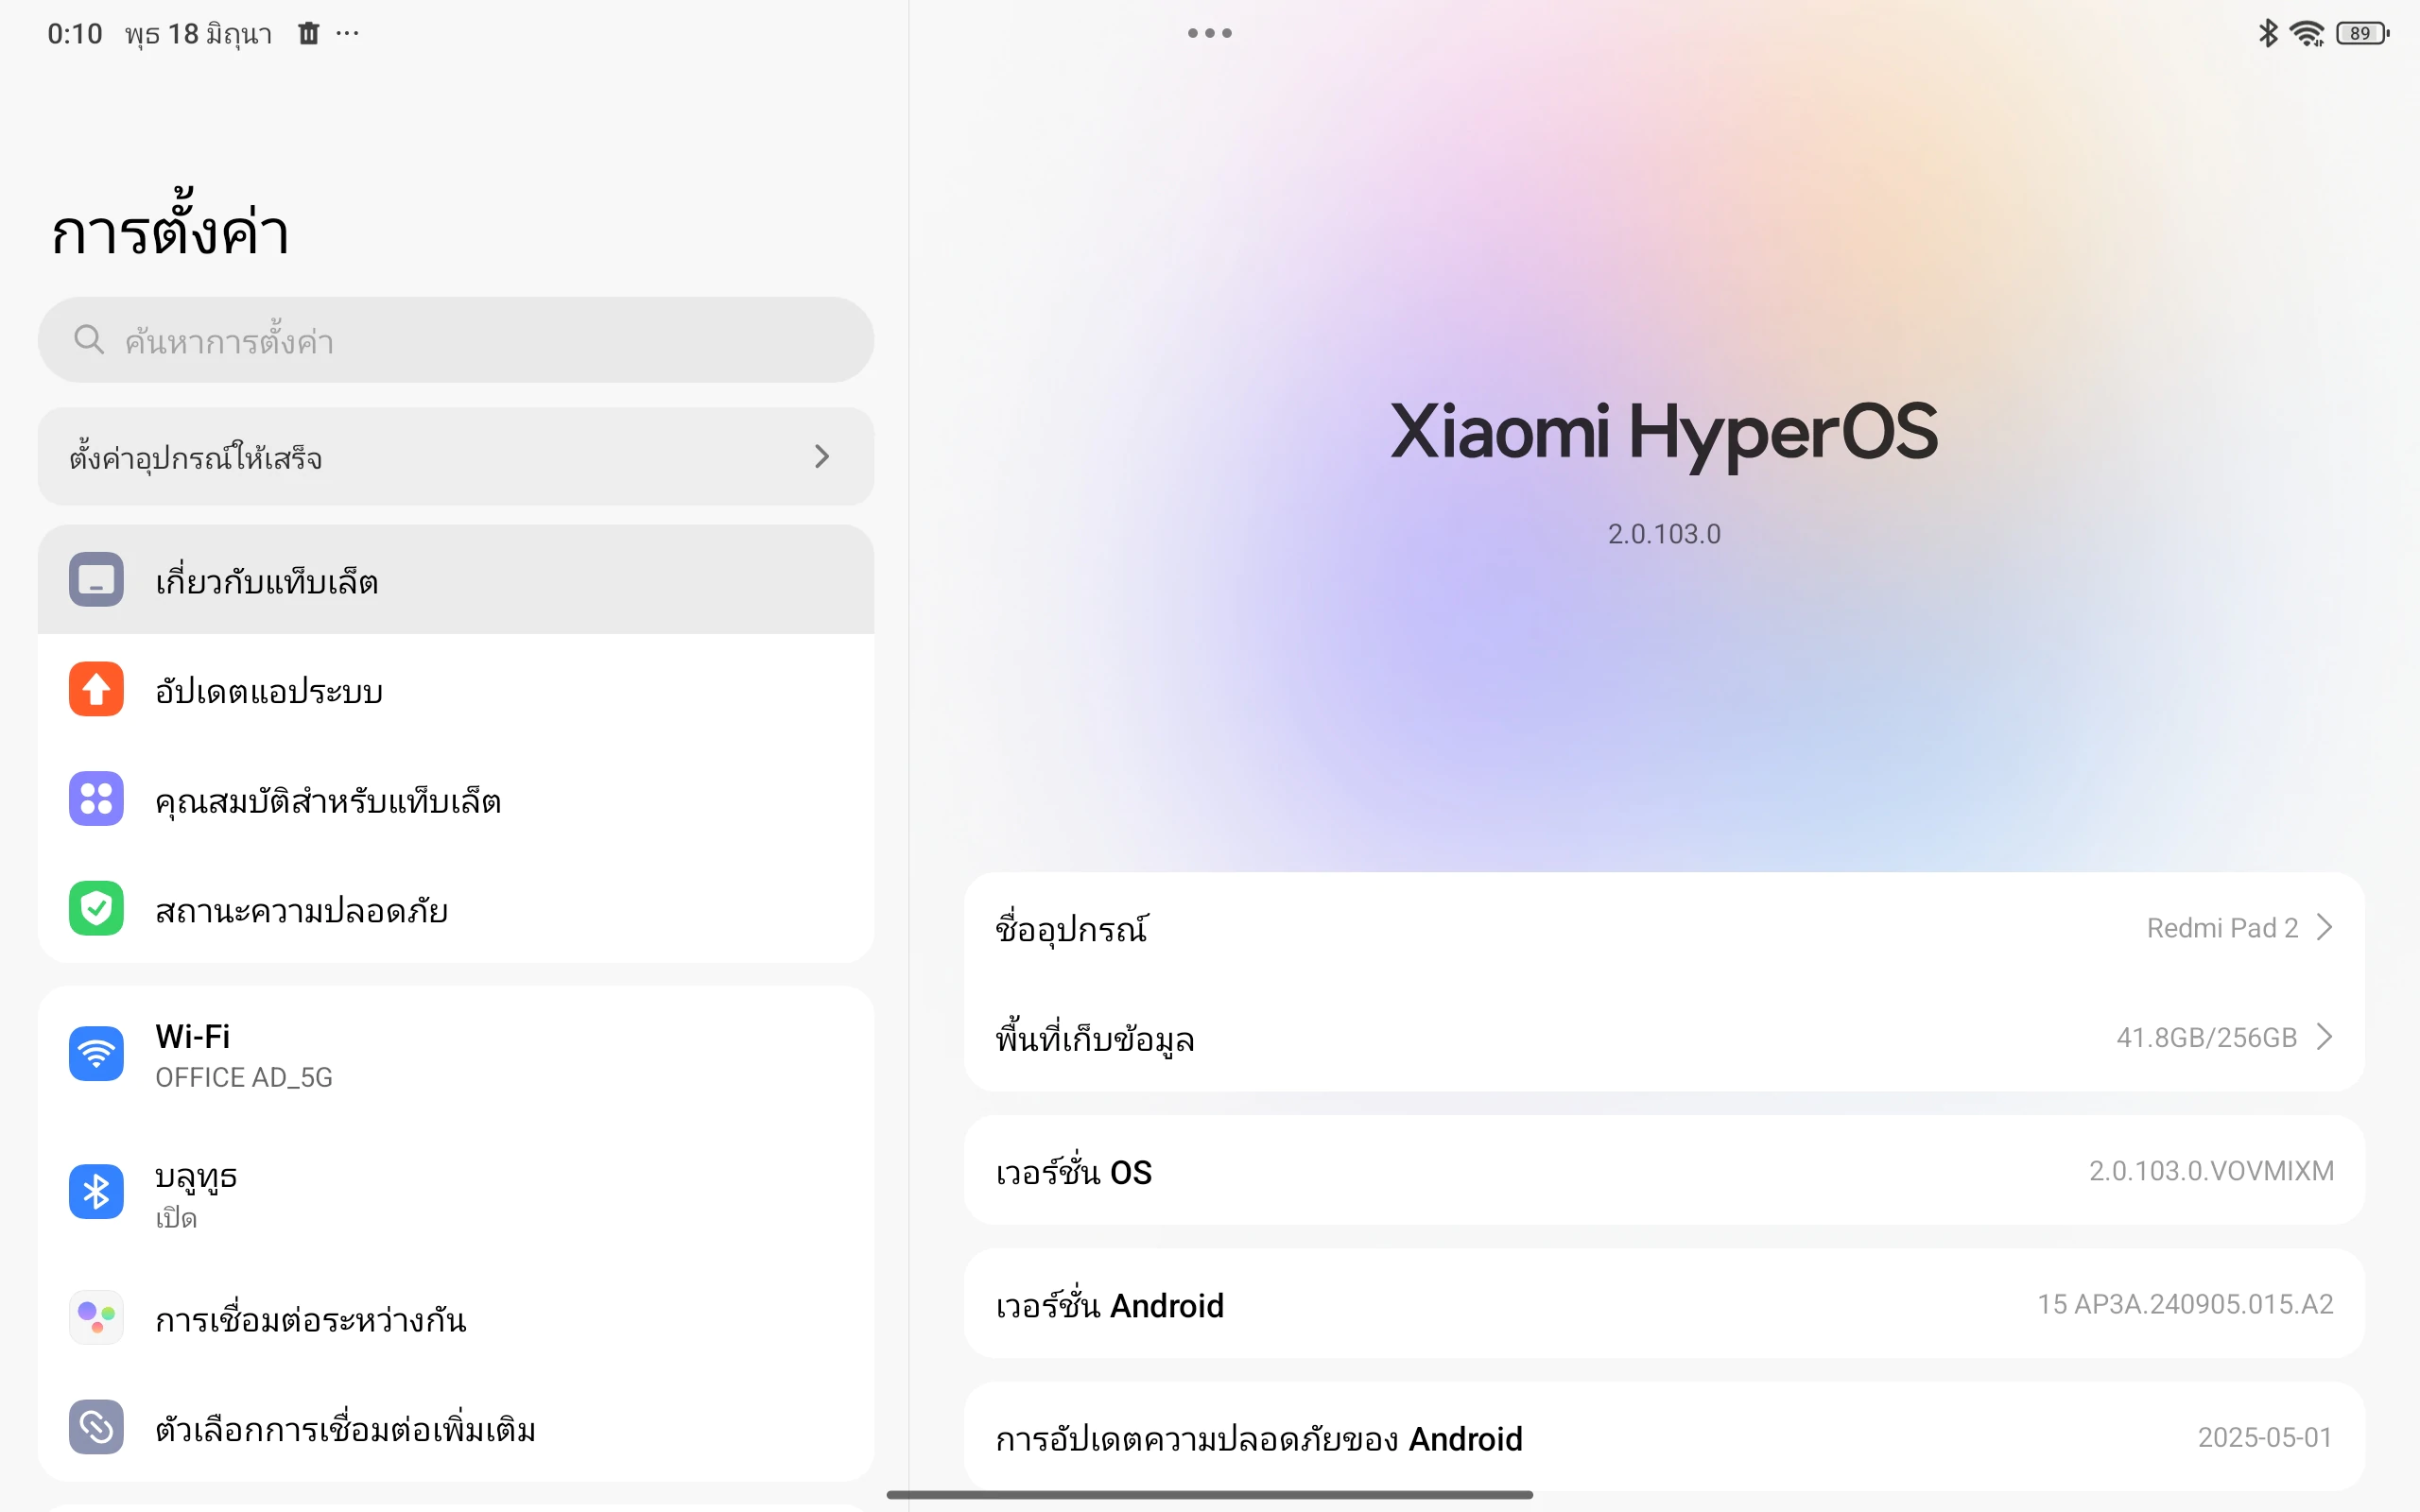Select สถานะความปลอดภัย menu item
The width and height of the screenshot is (2420, 1512).
456,908
